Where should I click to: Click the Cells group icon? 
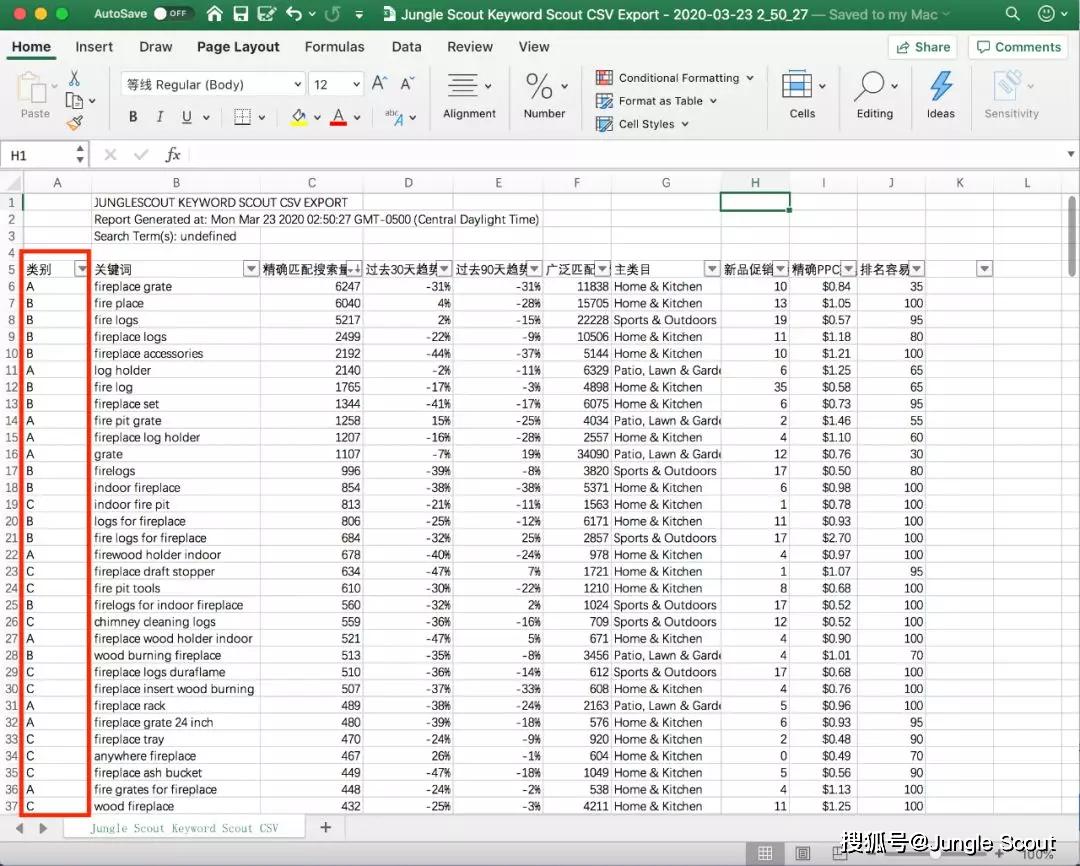point(797,85)
